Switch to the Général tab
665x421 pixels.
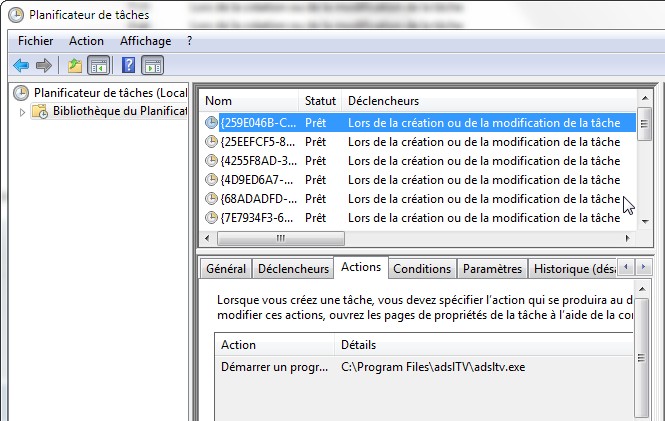pos(226,269)
